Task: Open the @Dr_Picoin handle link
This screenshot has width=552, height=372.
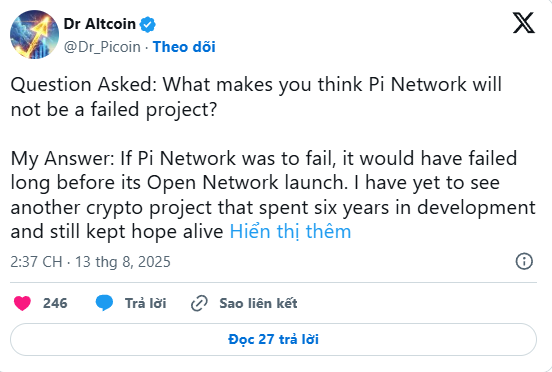Action: coord(102,47)
